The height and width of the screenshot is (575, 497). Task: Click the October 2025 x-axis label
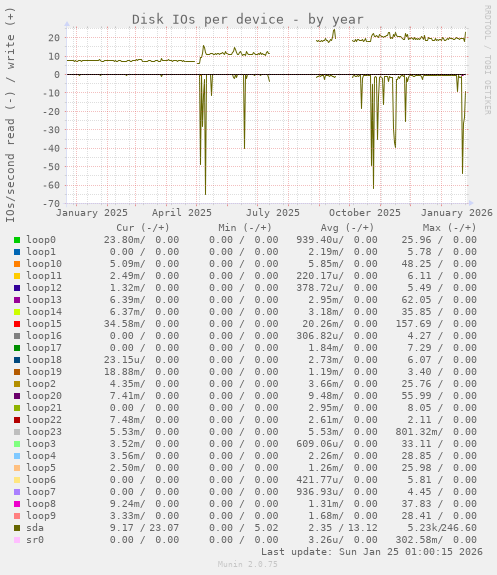(365, 213)
